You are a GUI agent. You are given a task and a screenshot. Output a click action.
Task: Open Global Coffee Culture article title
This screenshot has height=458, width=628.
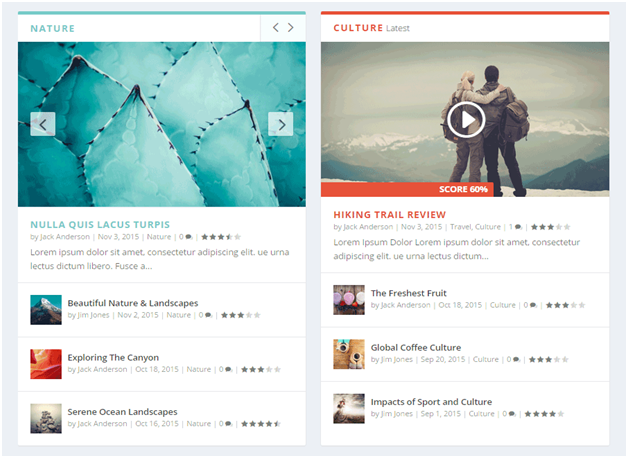(416, 347)
